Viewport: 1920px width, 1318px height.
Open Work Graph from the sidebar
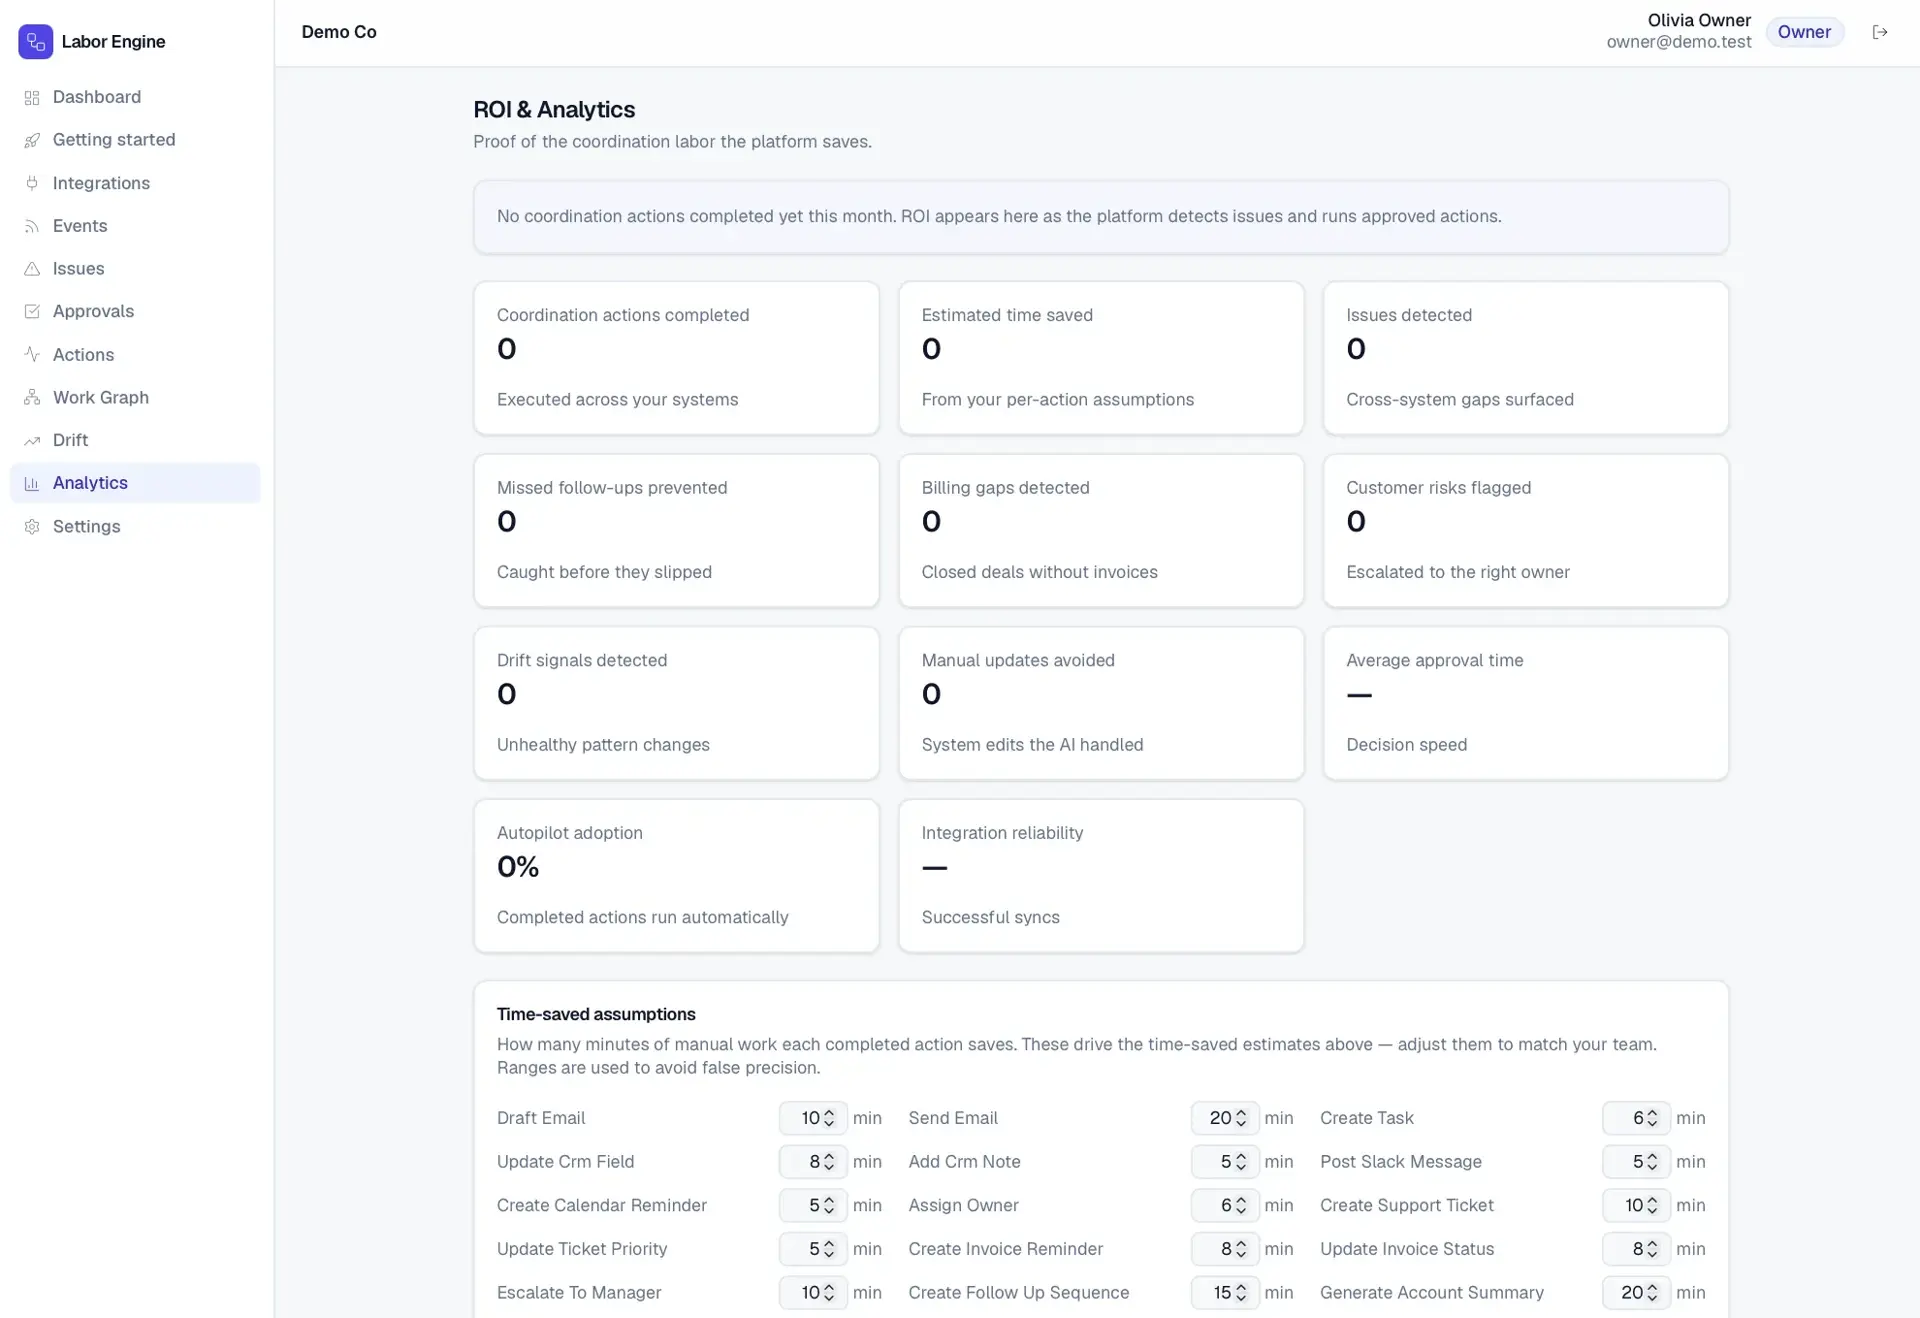click(x=135, y=397)
